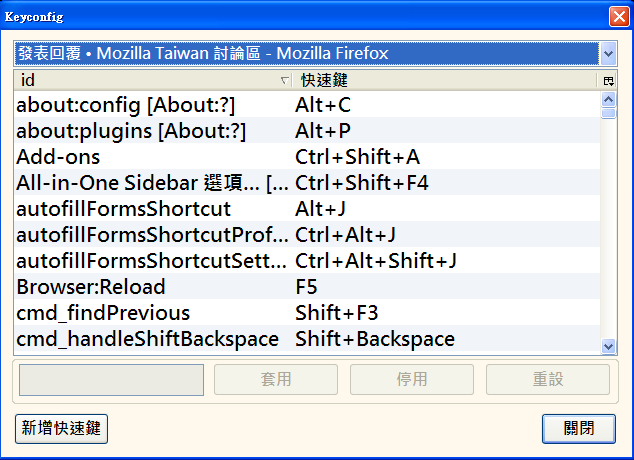Viewport: 634px width, 460px height.
Task: Close the Keyconfig dialog with the X icon
Action: pos(619,16)
